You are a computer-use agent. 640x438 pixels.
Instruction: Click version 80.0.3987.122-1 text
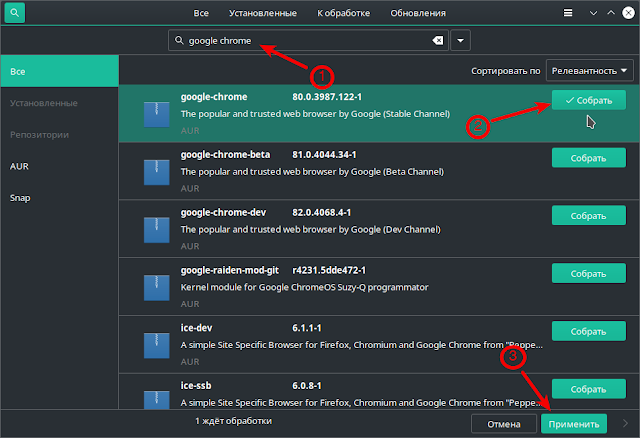click(x=327, y=97)
